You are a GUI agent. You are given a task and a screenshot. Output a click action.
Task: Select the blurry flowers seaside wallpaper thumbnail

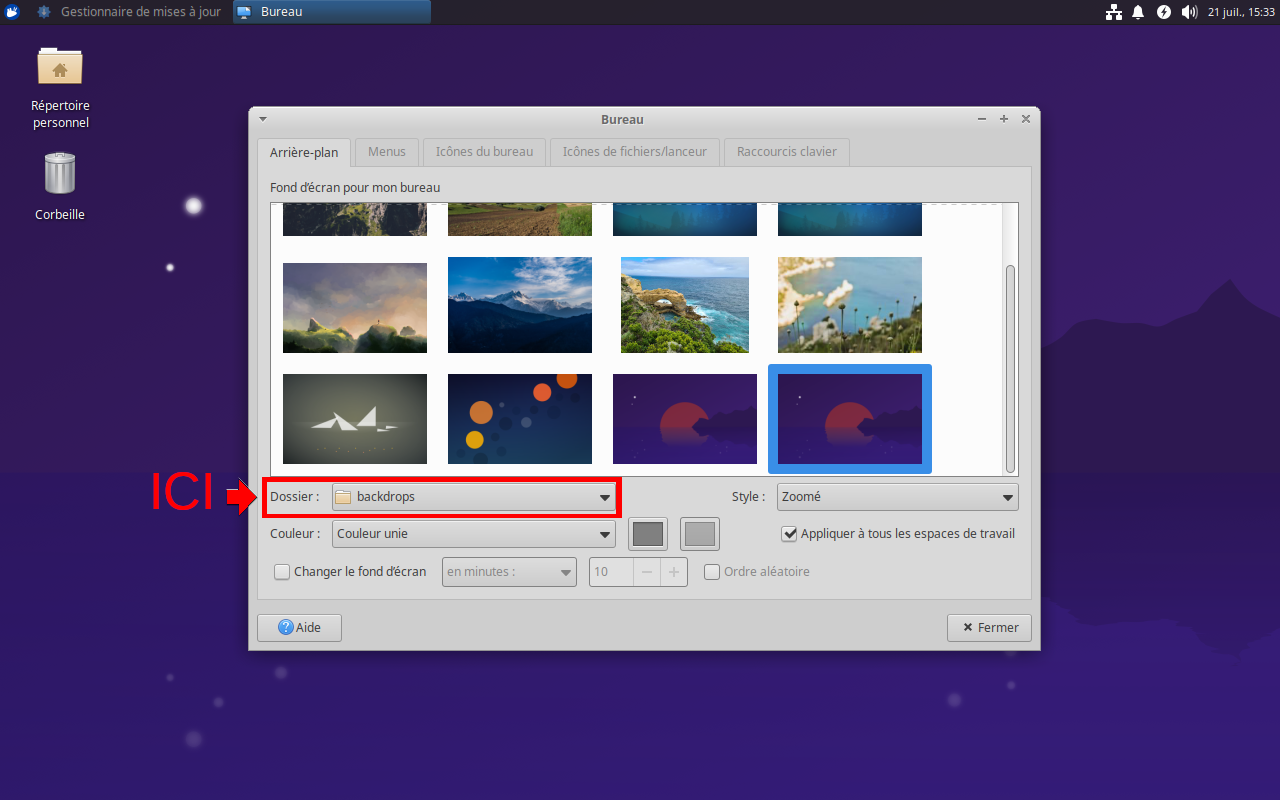click(x=850, y=305)
